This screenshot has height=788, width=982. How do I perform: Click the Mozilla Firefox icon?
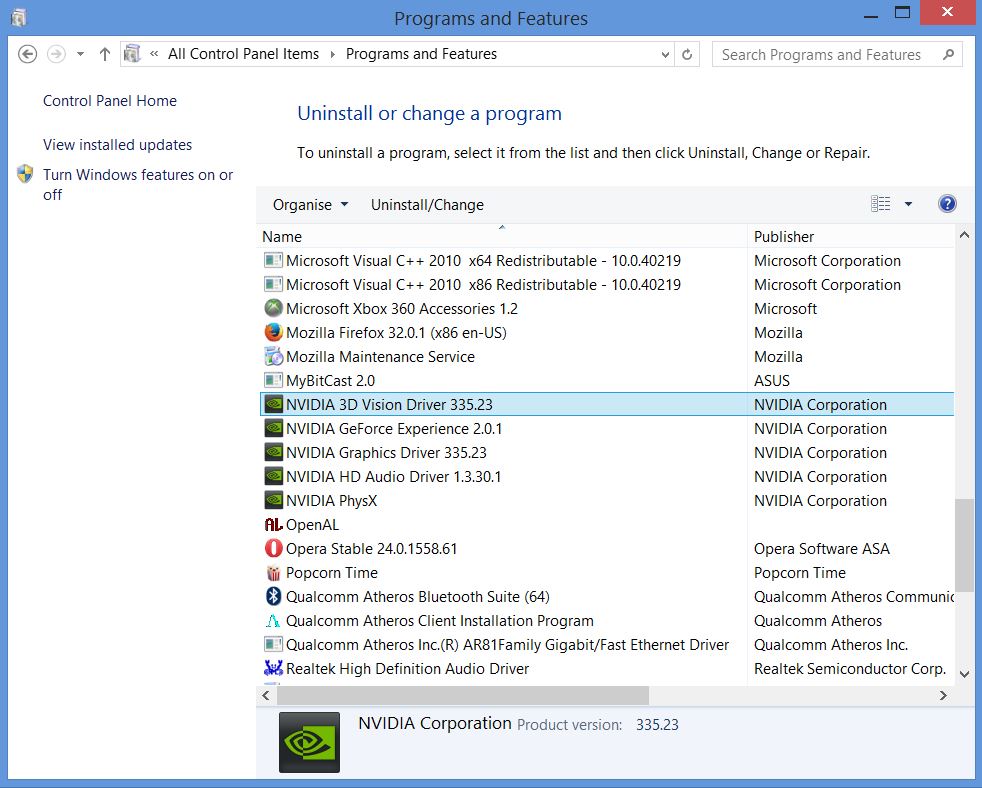pos(273,332)
